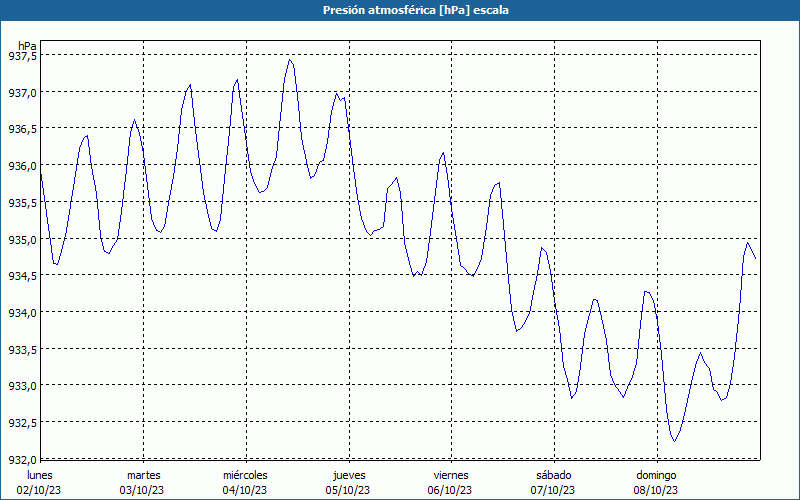This screenshot has height=500, width=800.
Task: Click the 934,5 axis value
Action: [x=23, y=276]
